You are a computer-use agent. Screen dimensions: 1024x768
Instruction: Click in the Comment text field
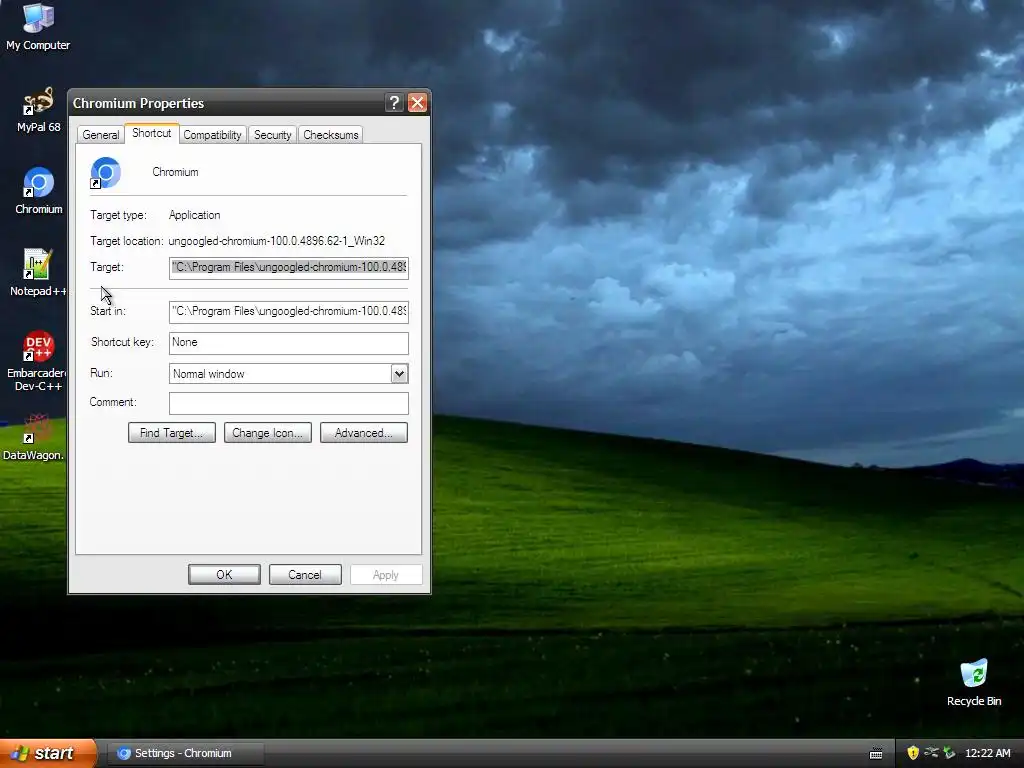click(289, 403)
